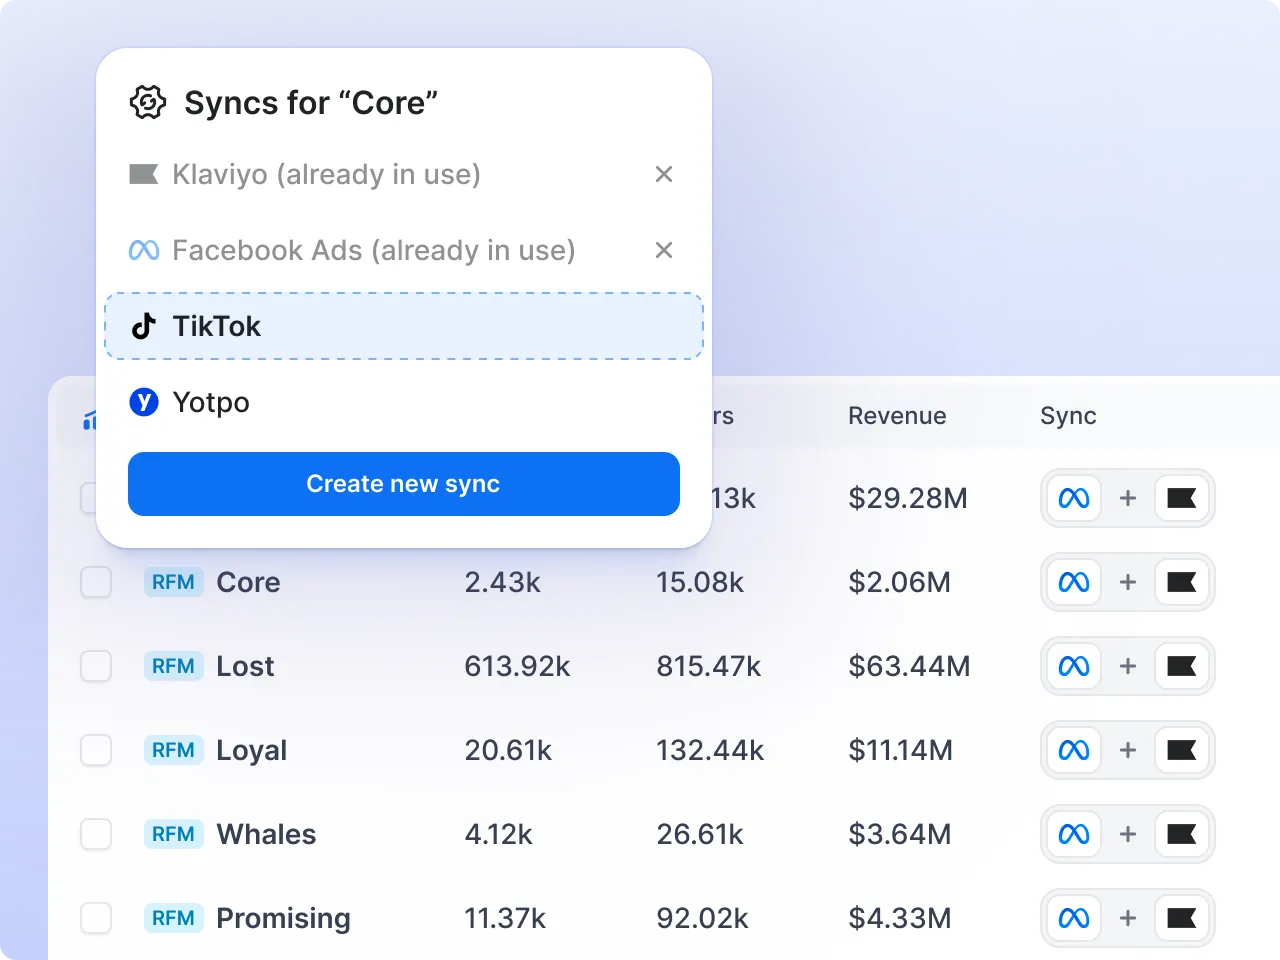This screenshot has height=960, width=1280.
Task: Click the 613.92k value in Lost row
Action: 517,666
